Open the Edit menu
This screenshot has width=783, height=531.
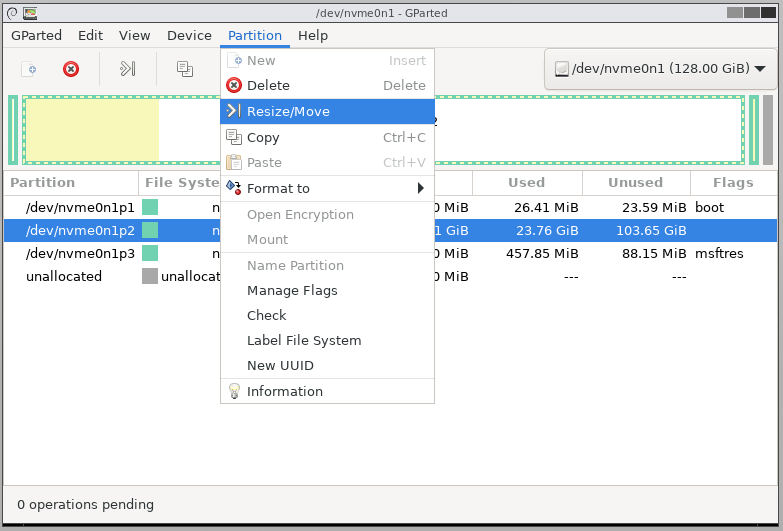click(x=90, y=35)
